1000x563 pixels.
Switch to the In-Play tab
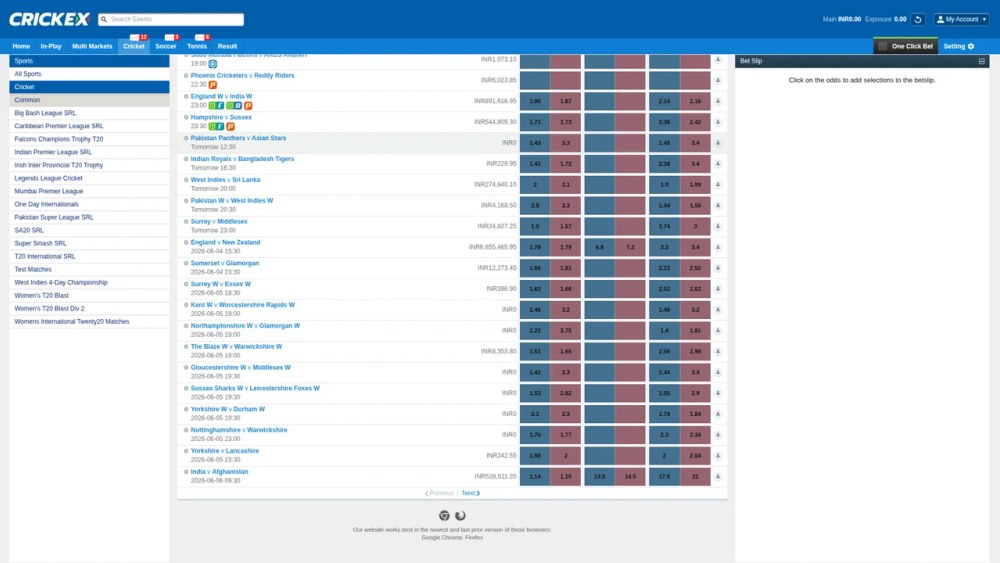point(51,46)
